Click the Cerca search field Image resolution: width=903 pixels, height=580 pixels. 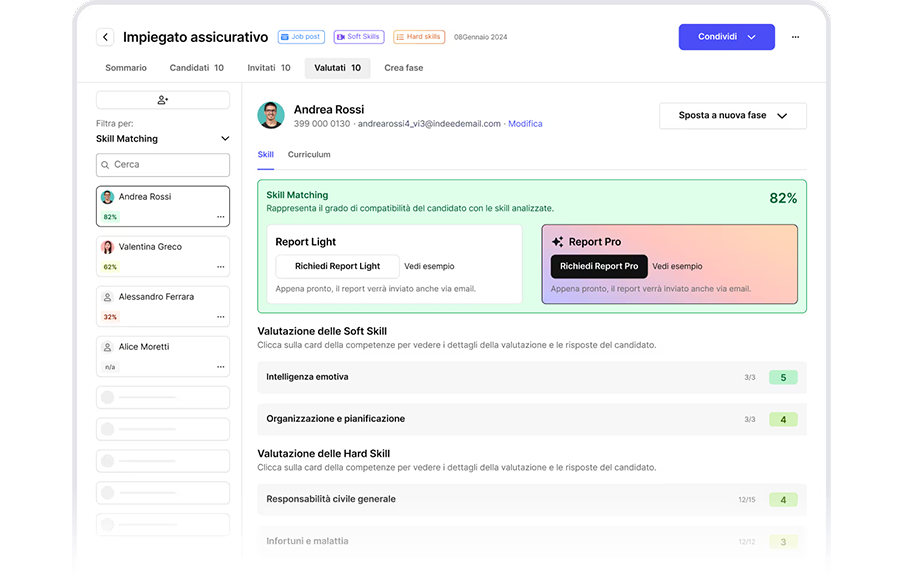point(163,165)
